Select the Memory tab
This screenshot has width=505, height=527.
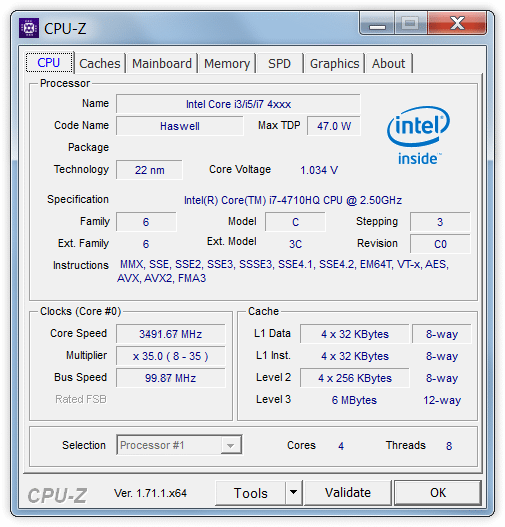click(x=227, y=63)
